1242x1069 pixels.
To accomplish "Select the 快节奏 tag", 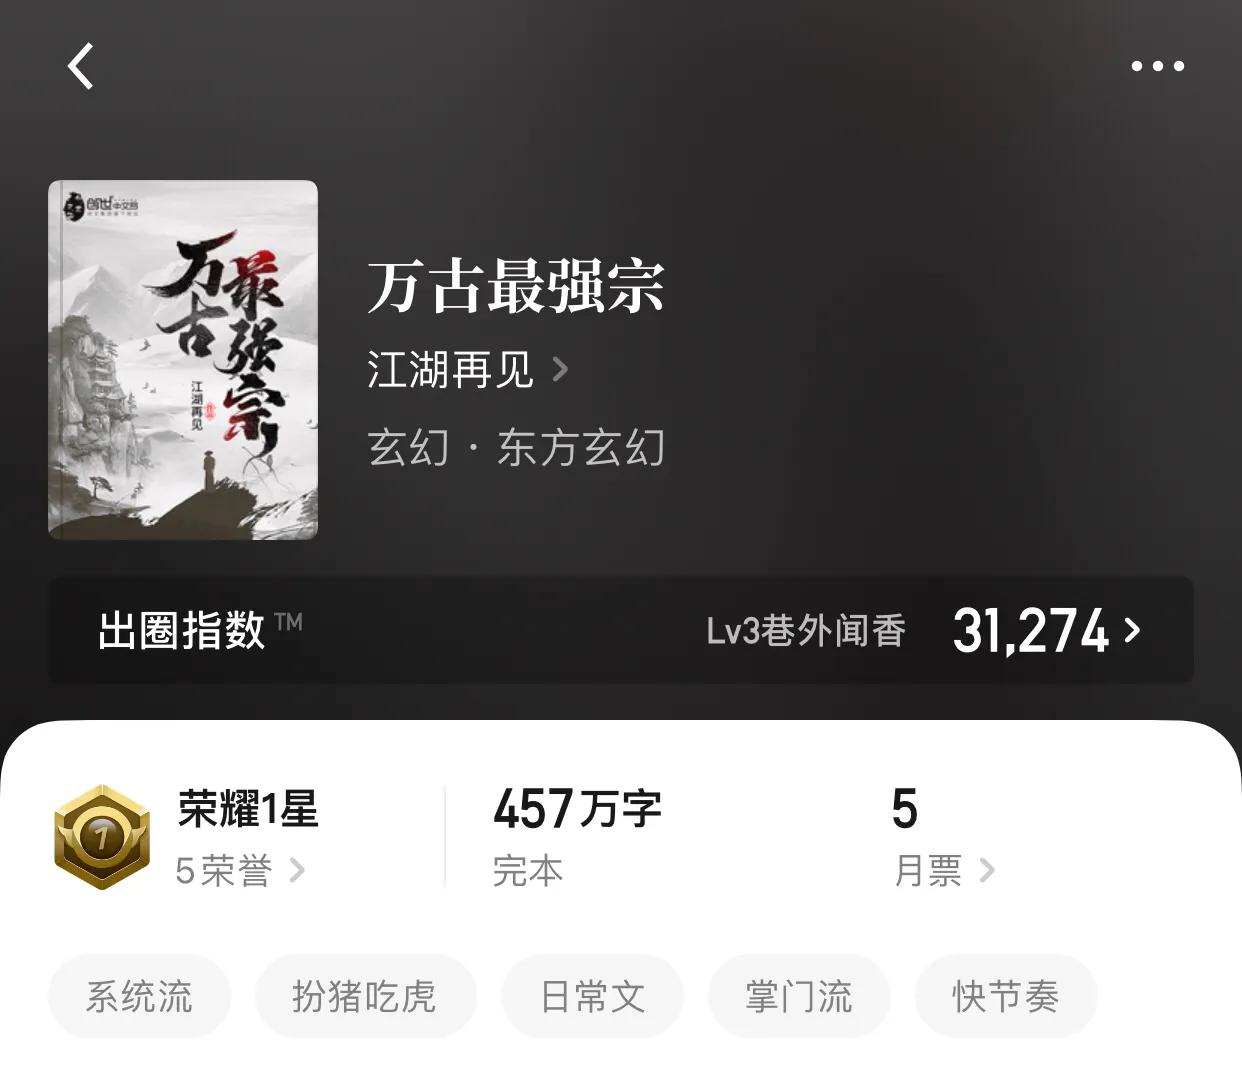I will [1006, 996].
